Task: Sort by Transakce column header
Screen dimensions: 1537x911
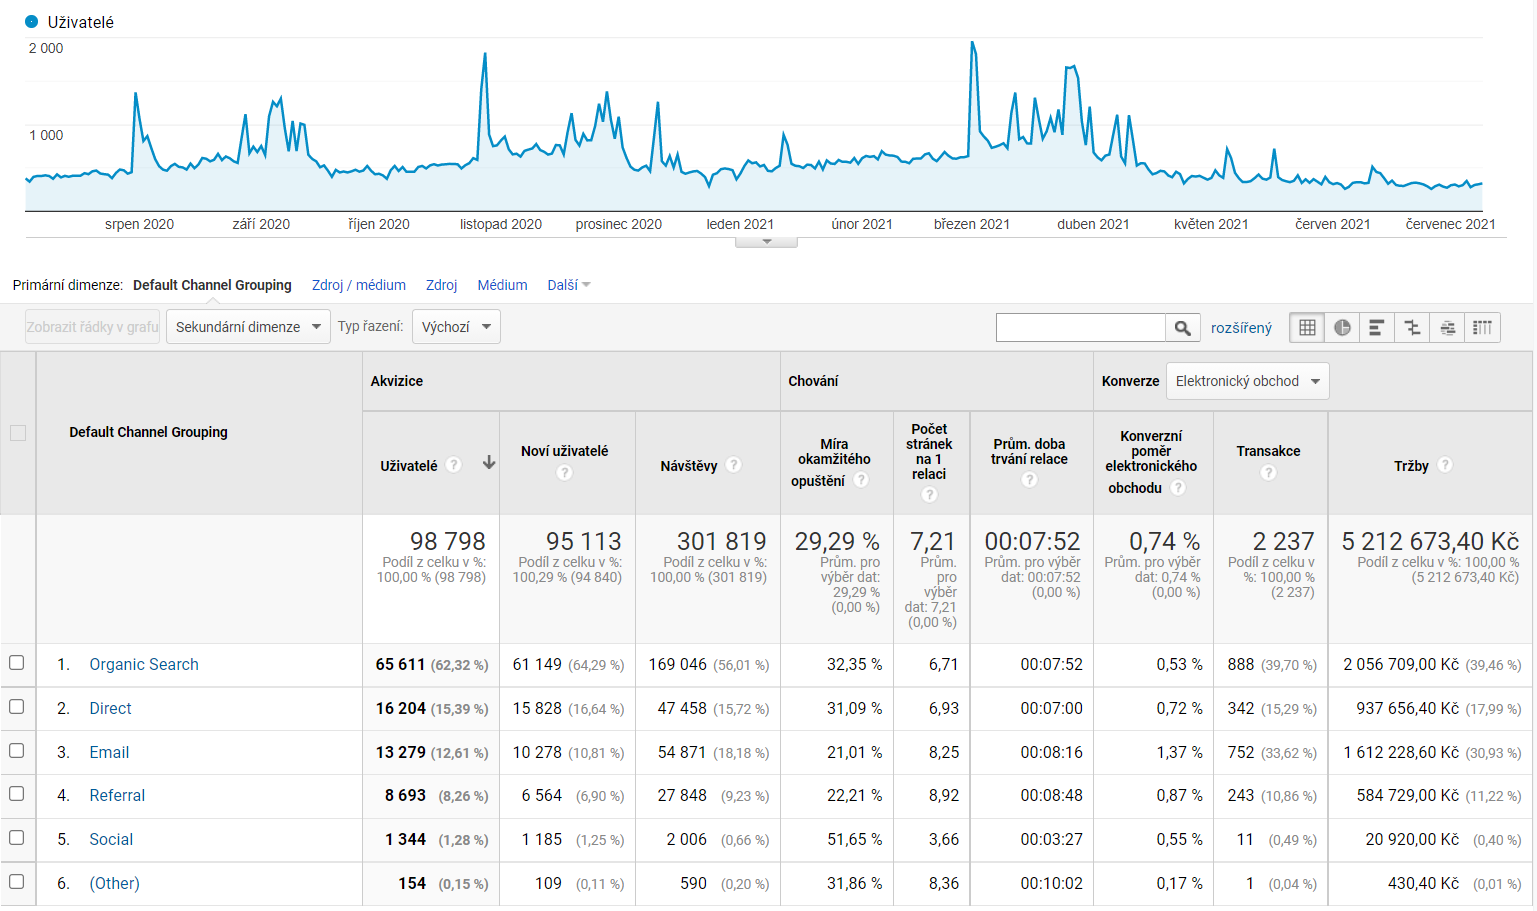Action: (x=1268, y=451)
